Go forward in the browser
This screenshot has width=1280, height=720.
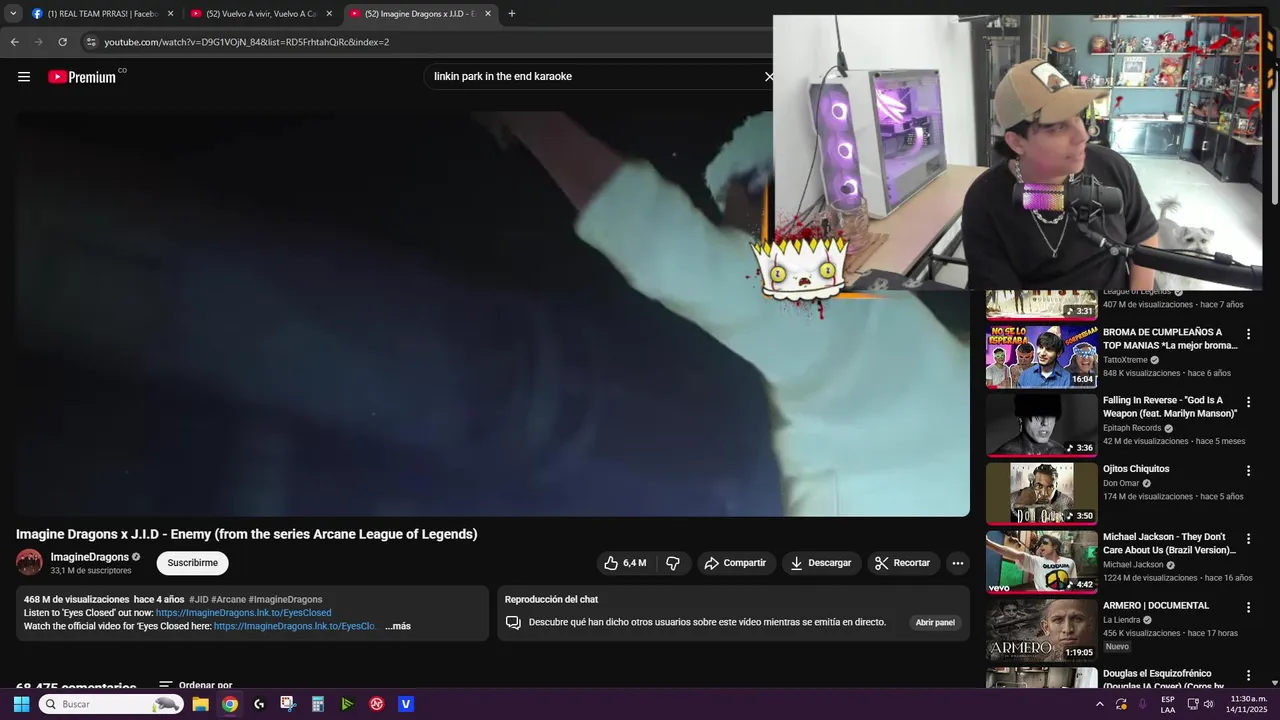coord(38,42)
